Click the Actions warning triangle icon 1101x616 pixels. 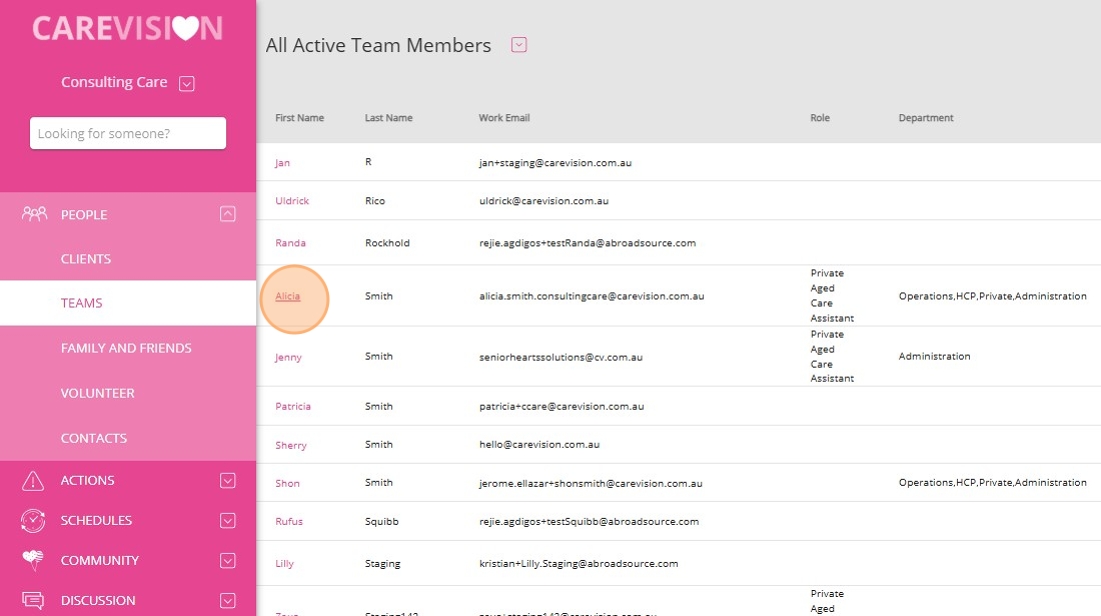(x=33, y=480)
